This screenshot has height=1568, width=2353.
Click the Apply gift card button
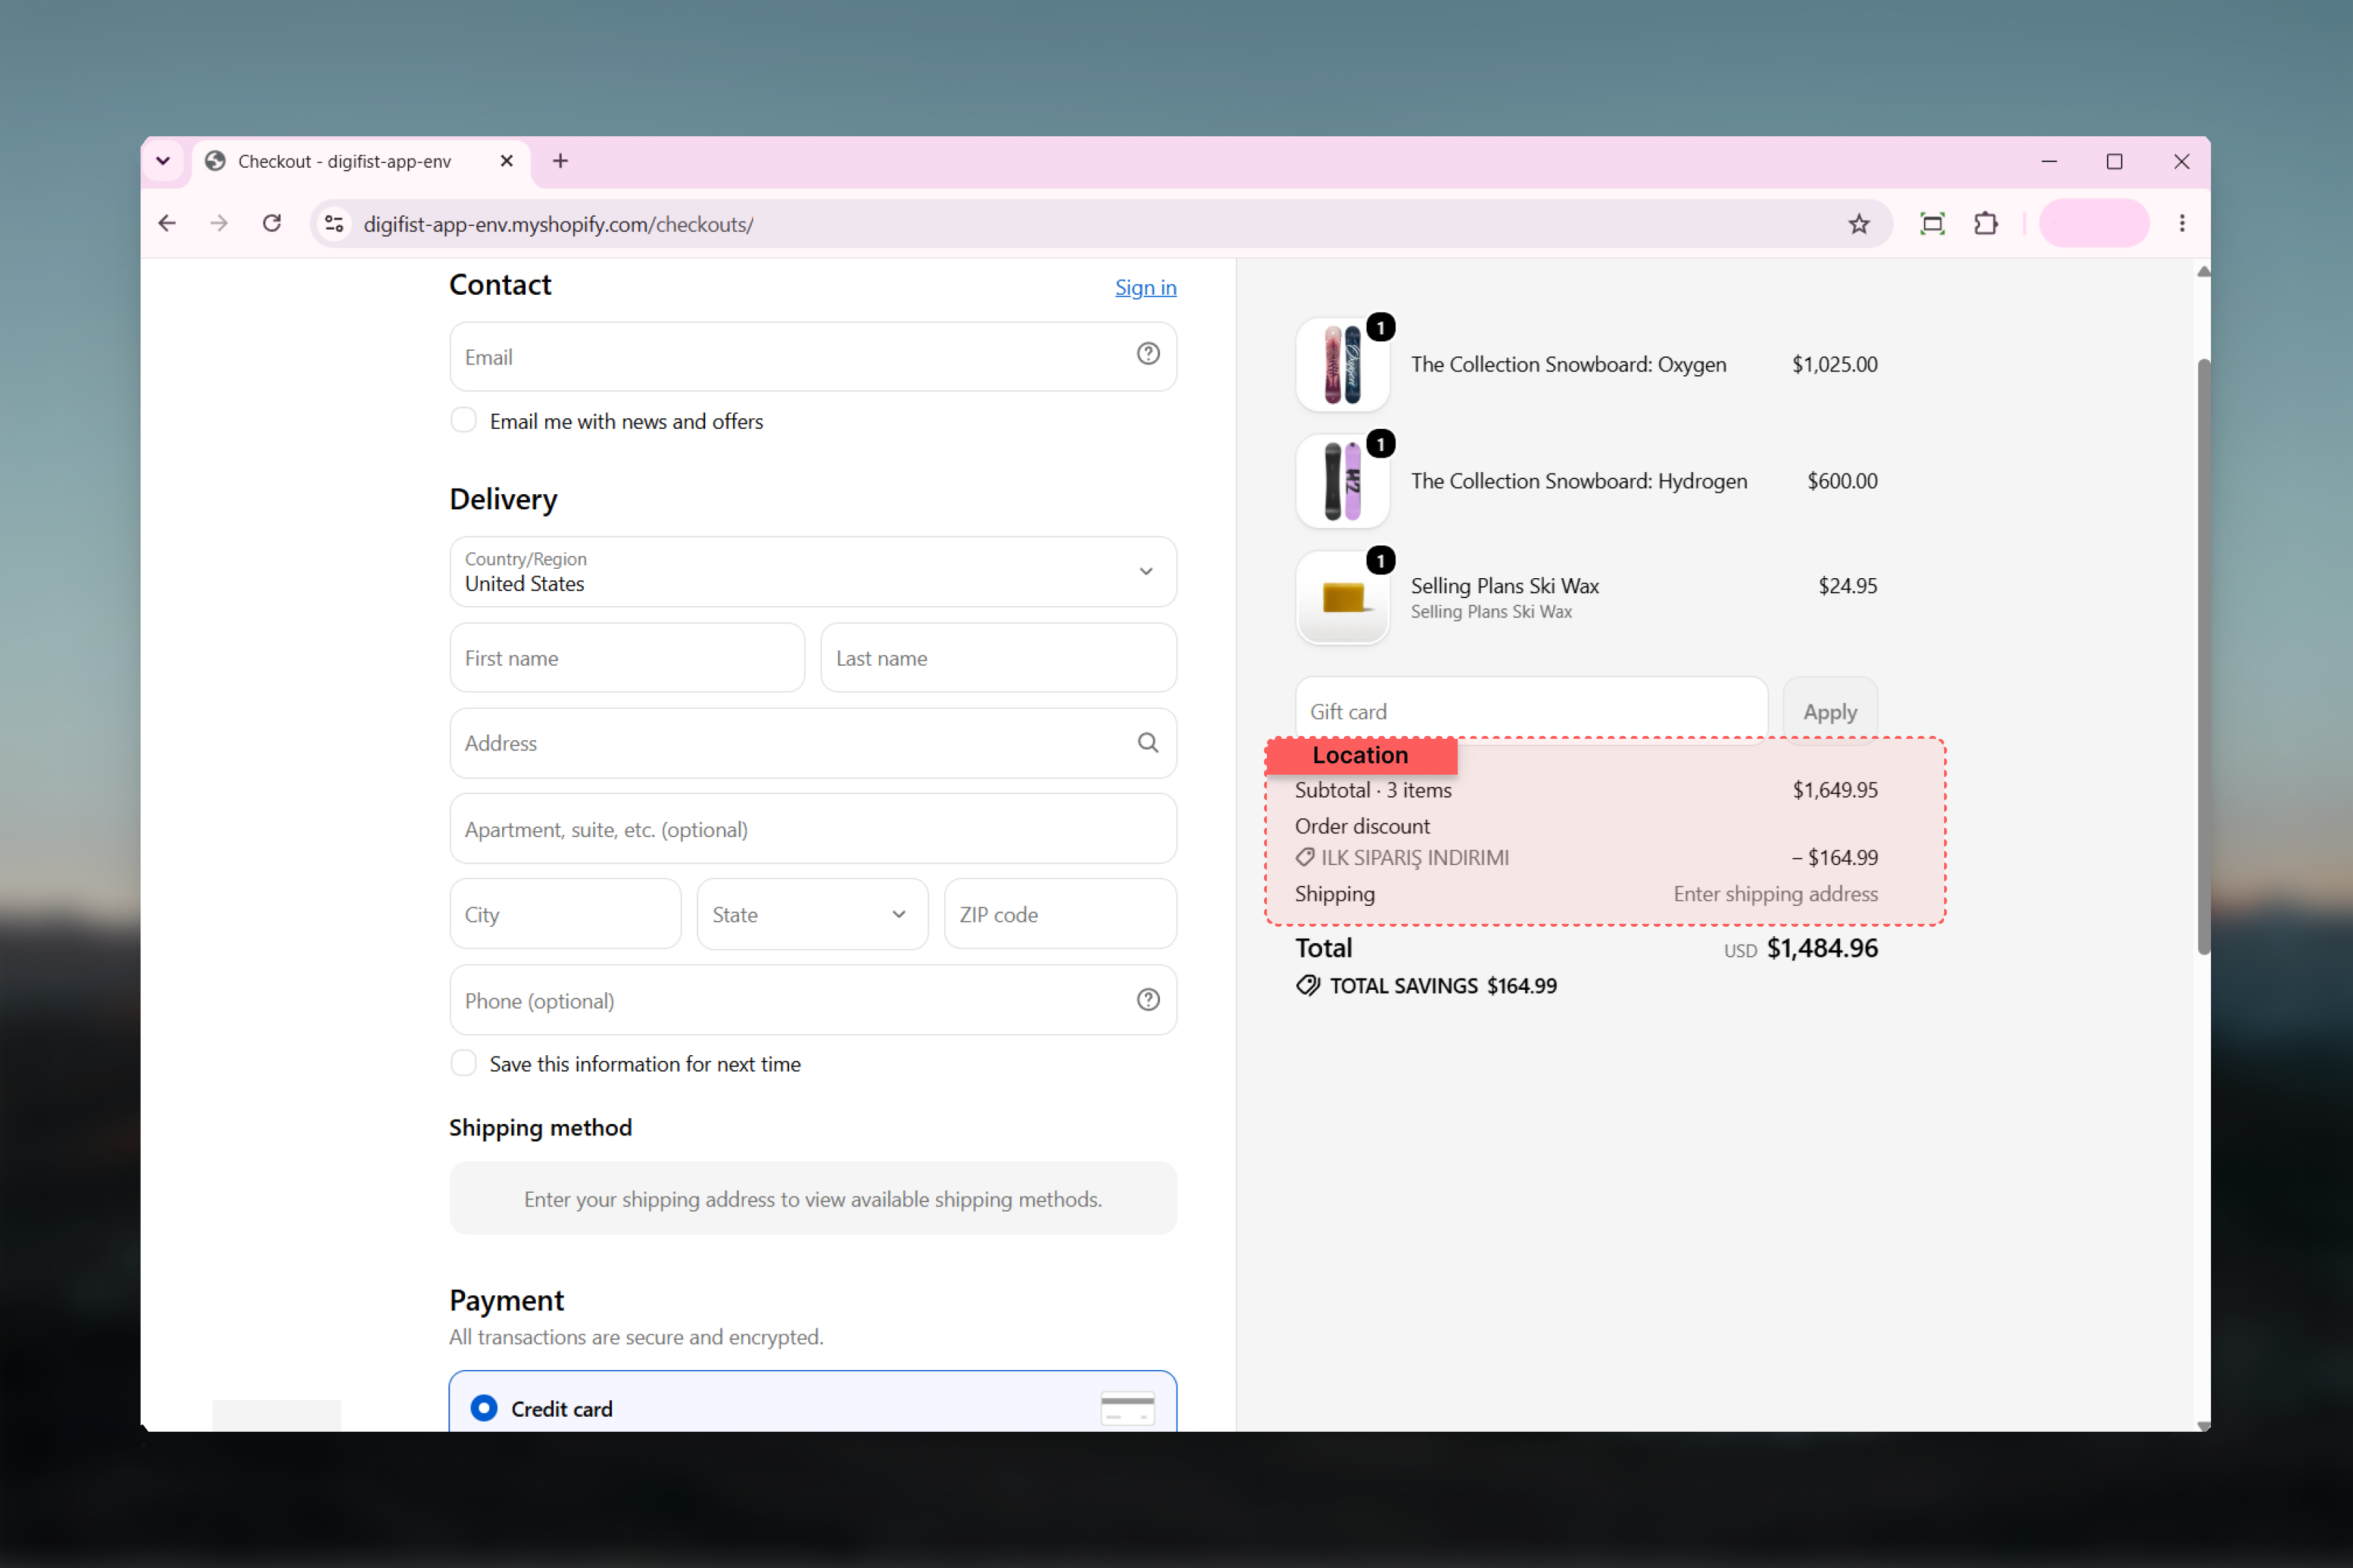(1830, 712)
